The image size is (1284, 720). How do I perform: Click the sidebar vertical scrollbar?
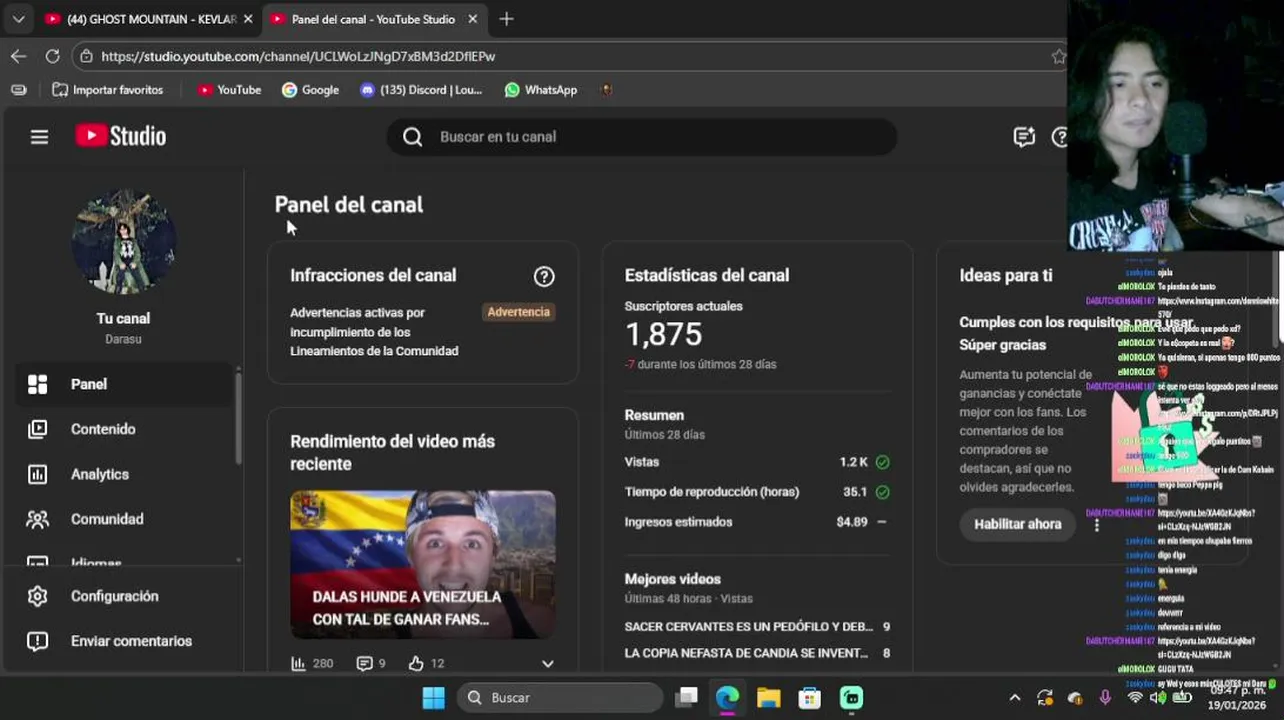238,418
